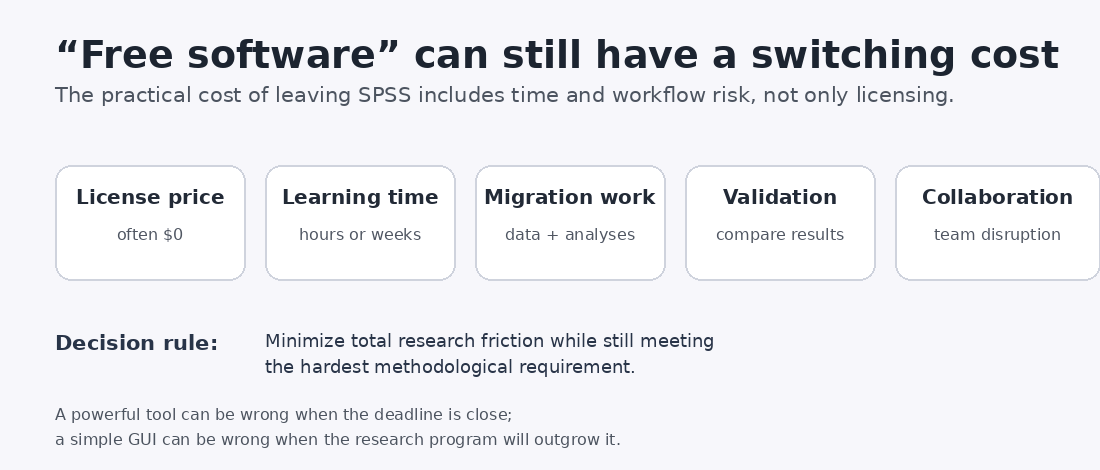
Task: Click the 'team disruption' caption
Action: click(x=997, y=235)
